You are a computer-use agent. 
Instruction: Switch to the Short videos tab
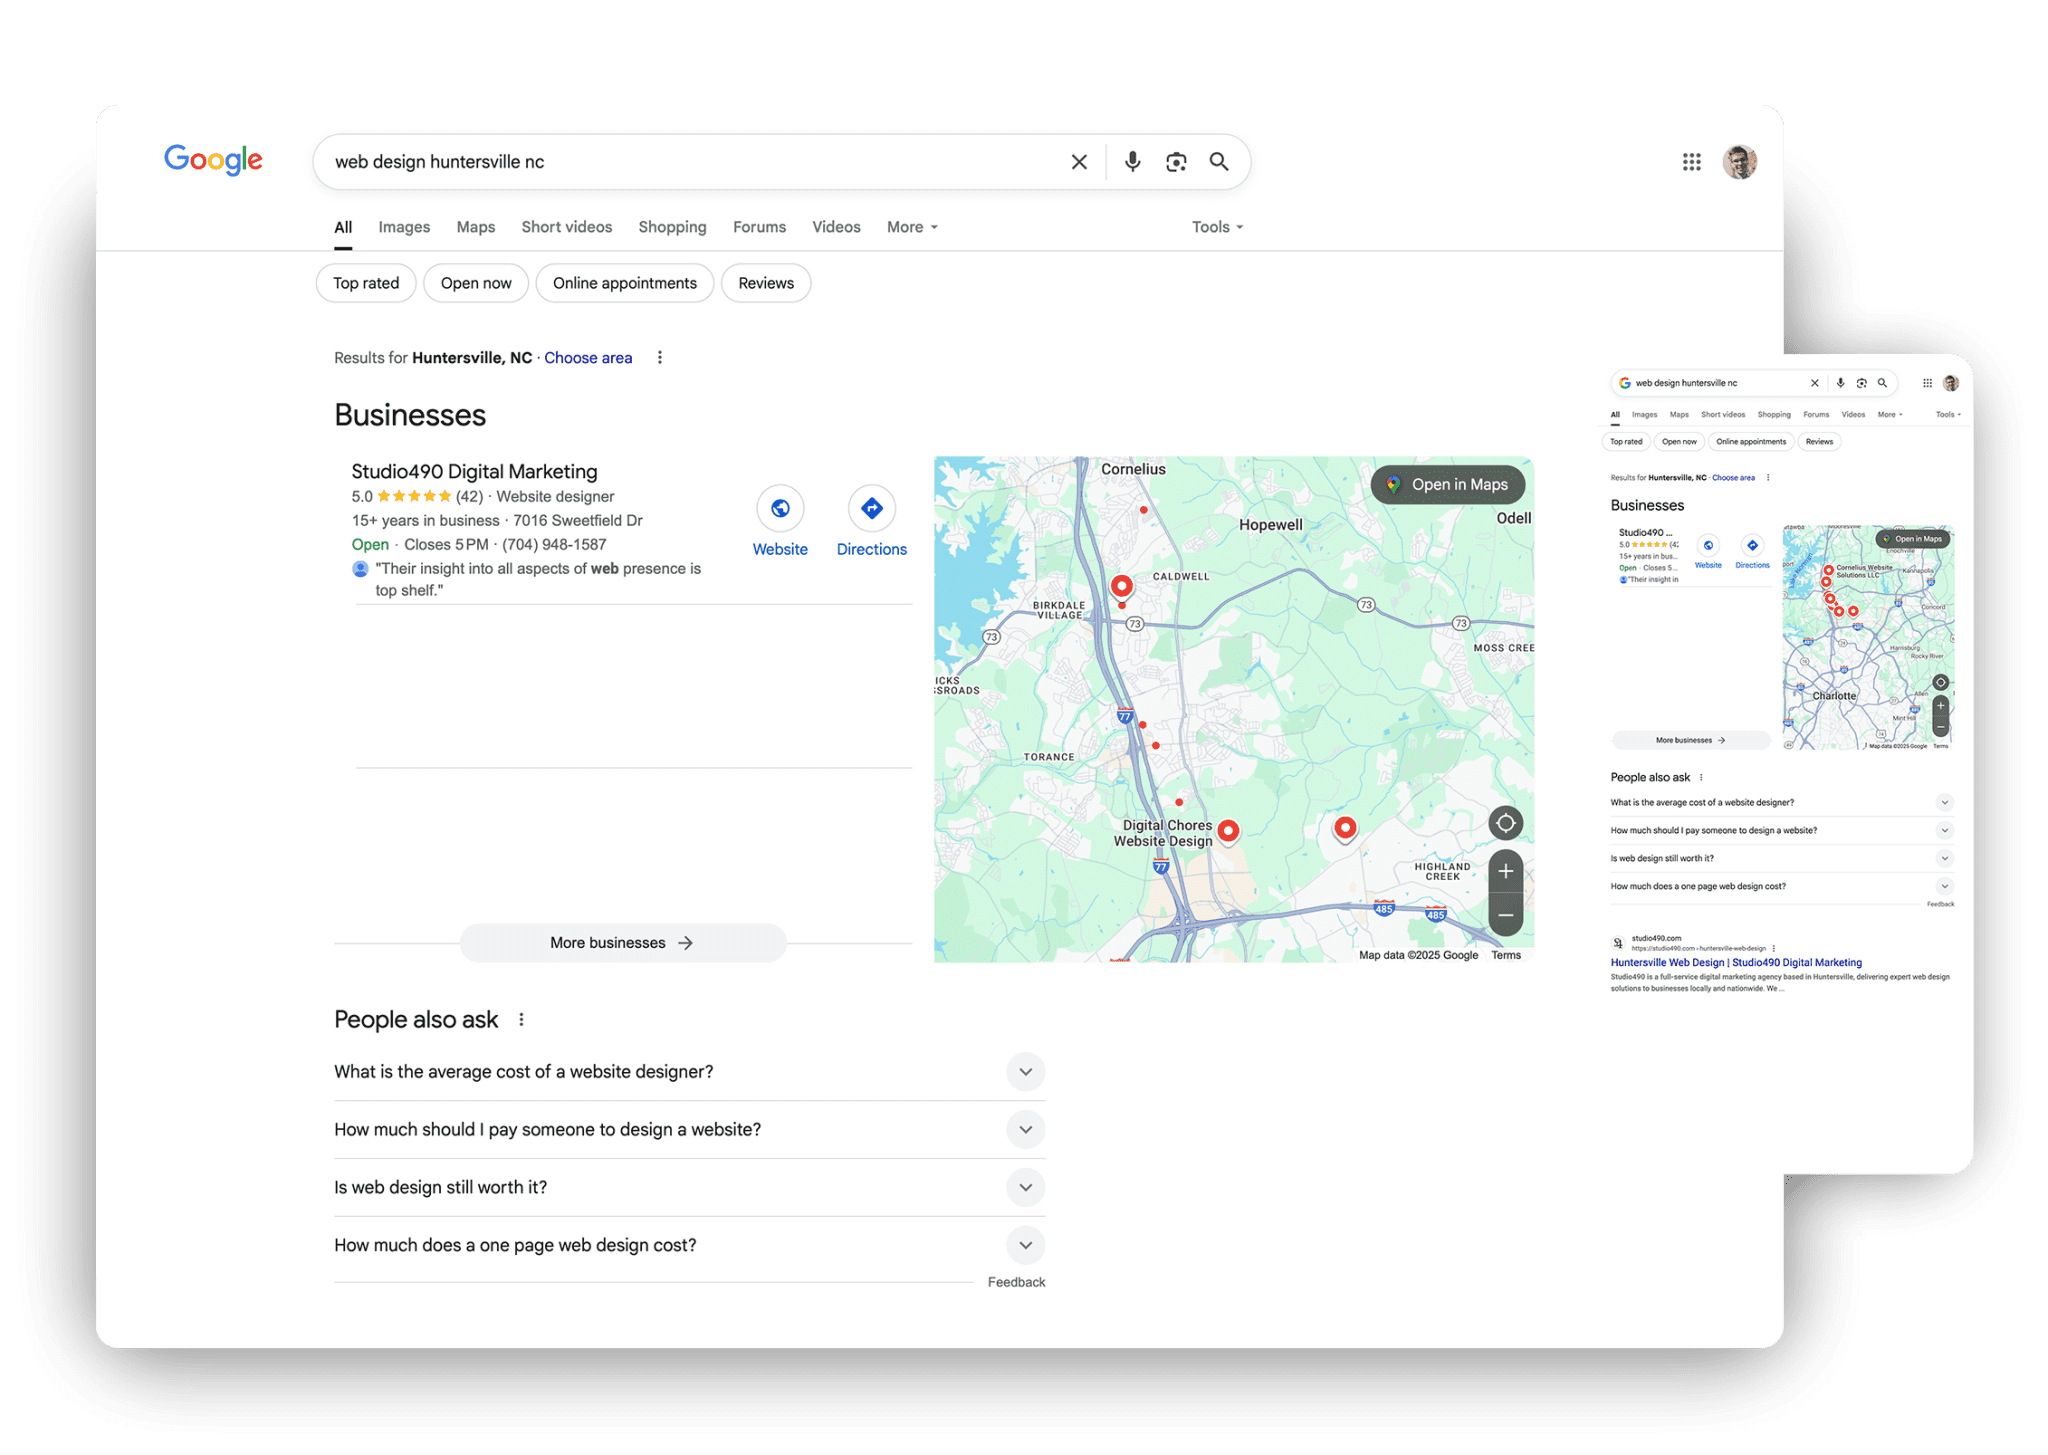(x=566, y=227)
